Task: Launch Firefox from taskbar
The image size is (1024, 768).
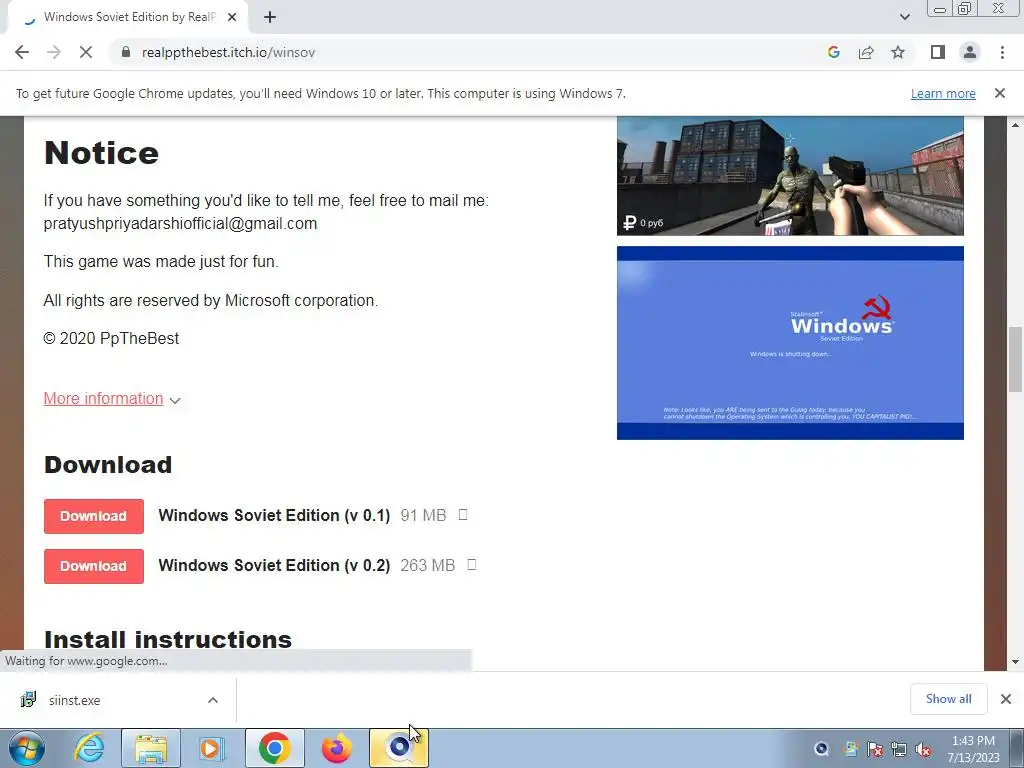Action: pos(336,748)
